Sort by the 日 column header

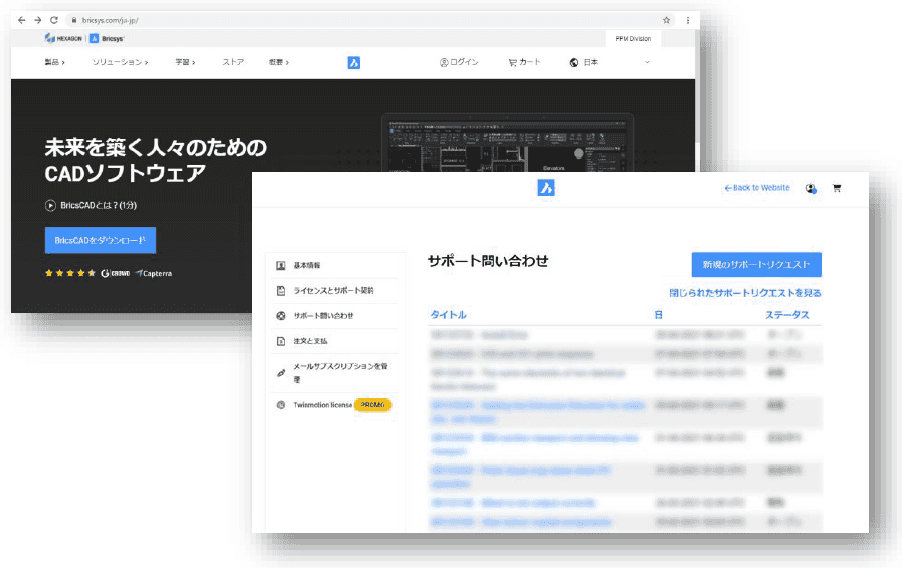point(658,315)
